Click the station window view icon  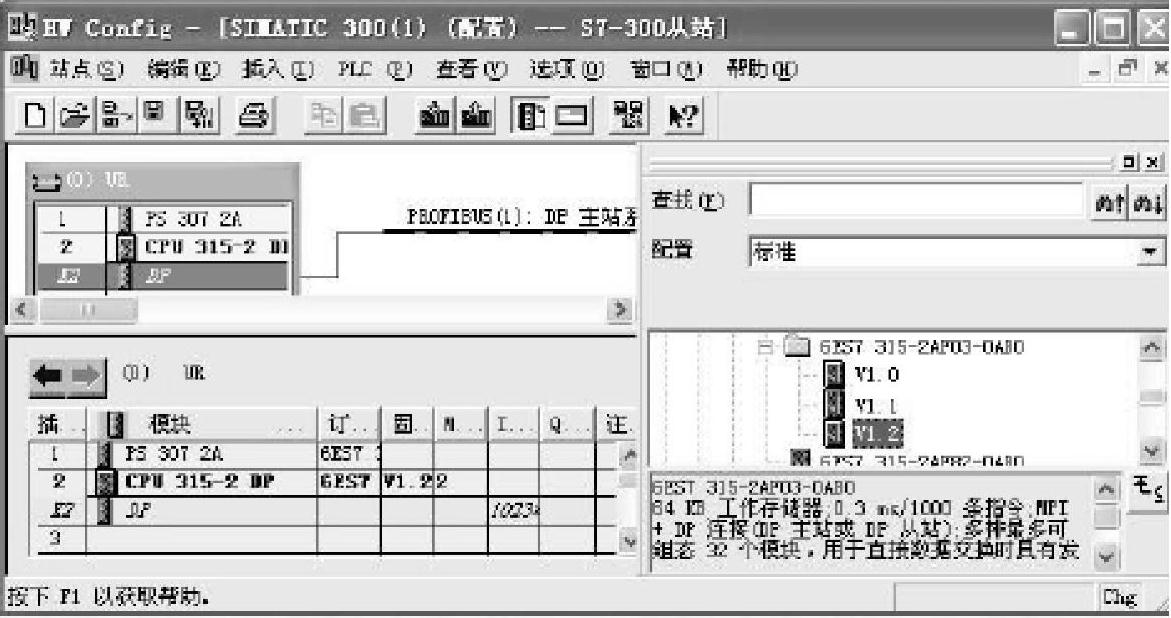click(571, 116)
